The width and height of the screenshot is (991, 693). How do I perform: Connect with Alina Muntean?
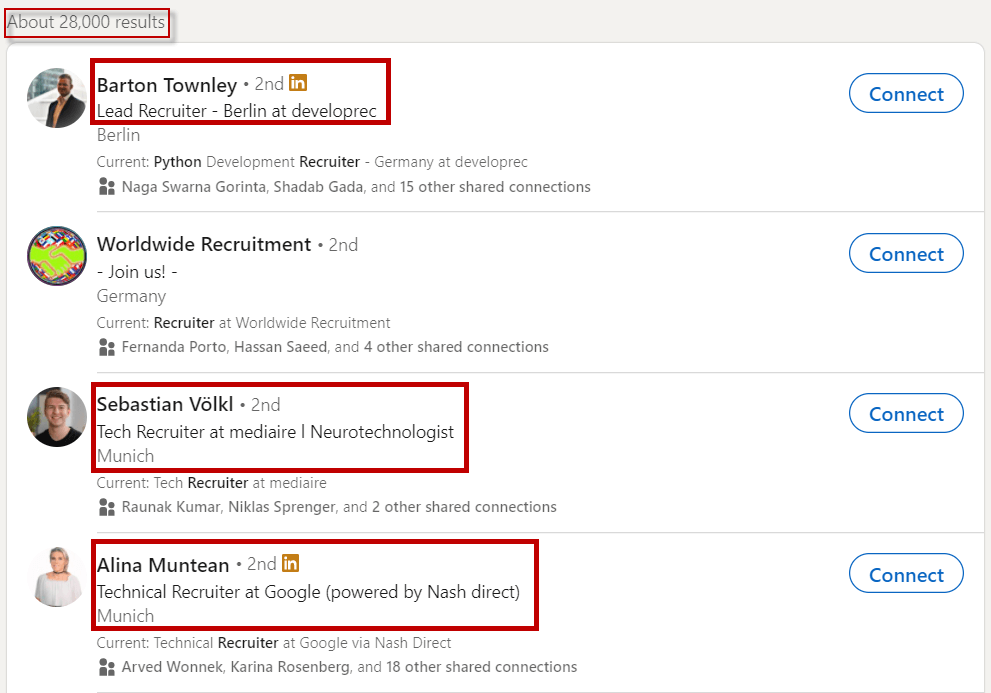click(x=906, y=574)
